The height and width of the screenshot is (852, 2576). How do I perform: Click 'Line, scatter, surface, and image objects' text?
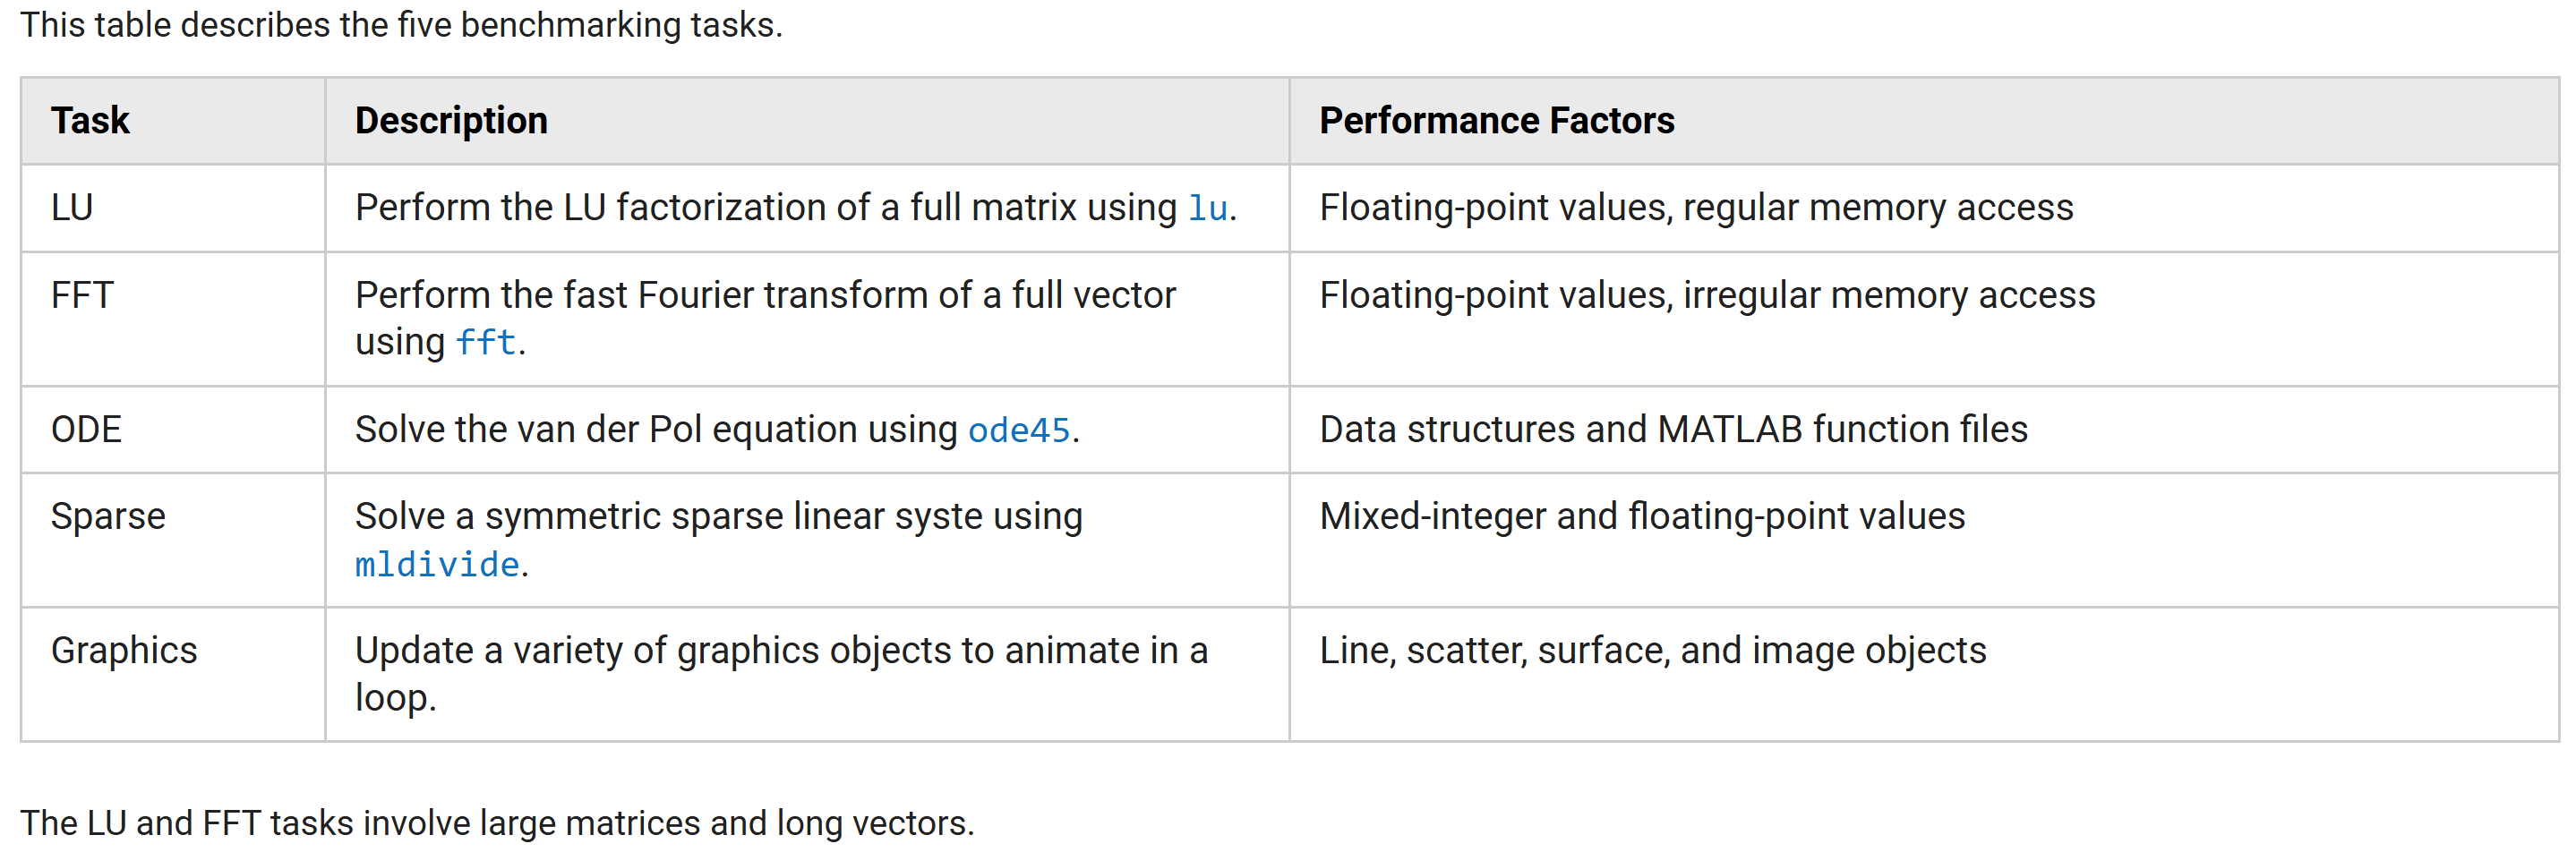(1652, 651)
